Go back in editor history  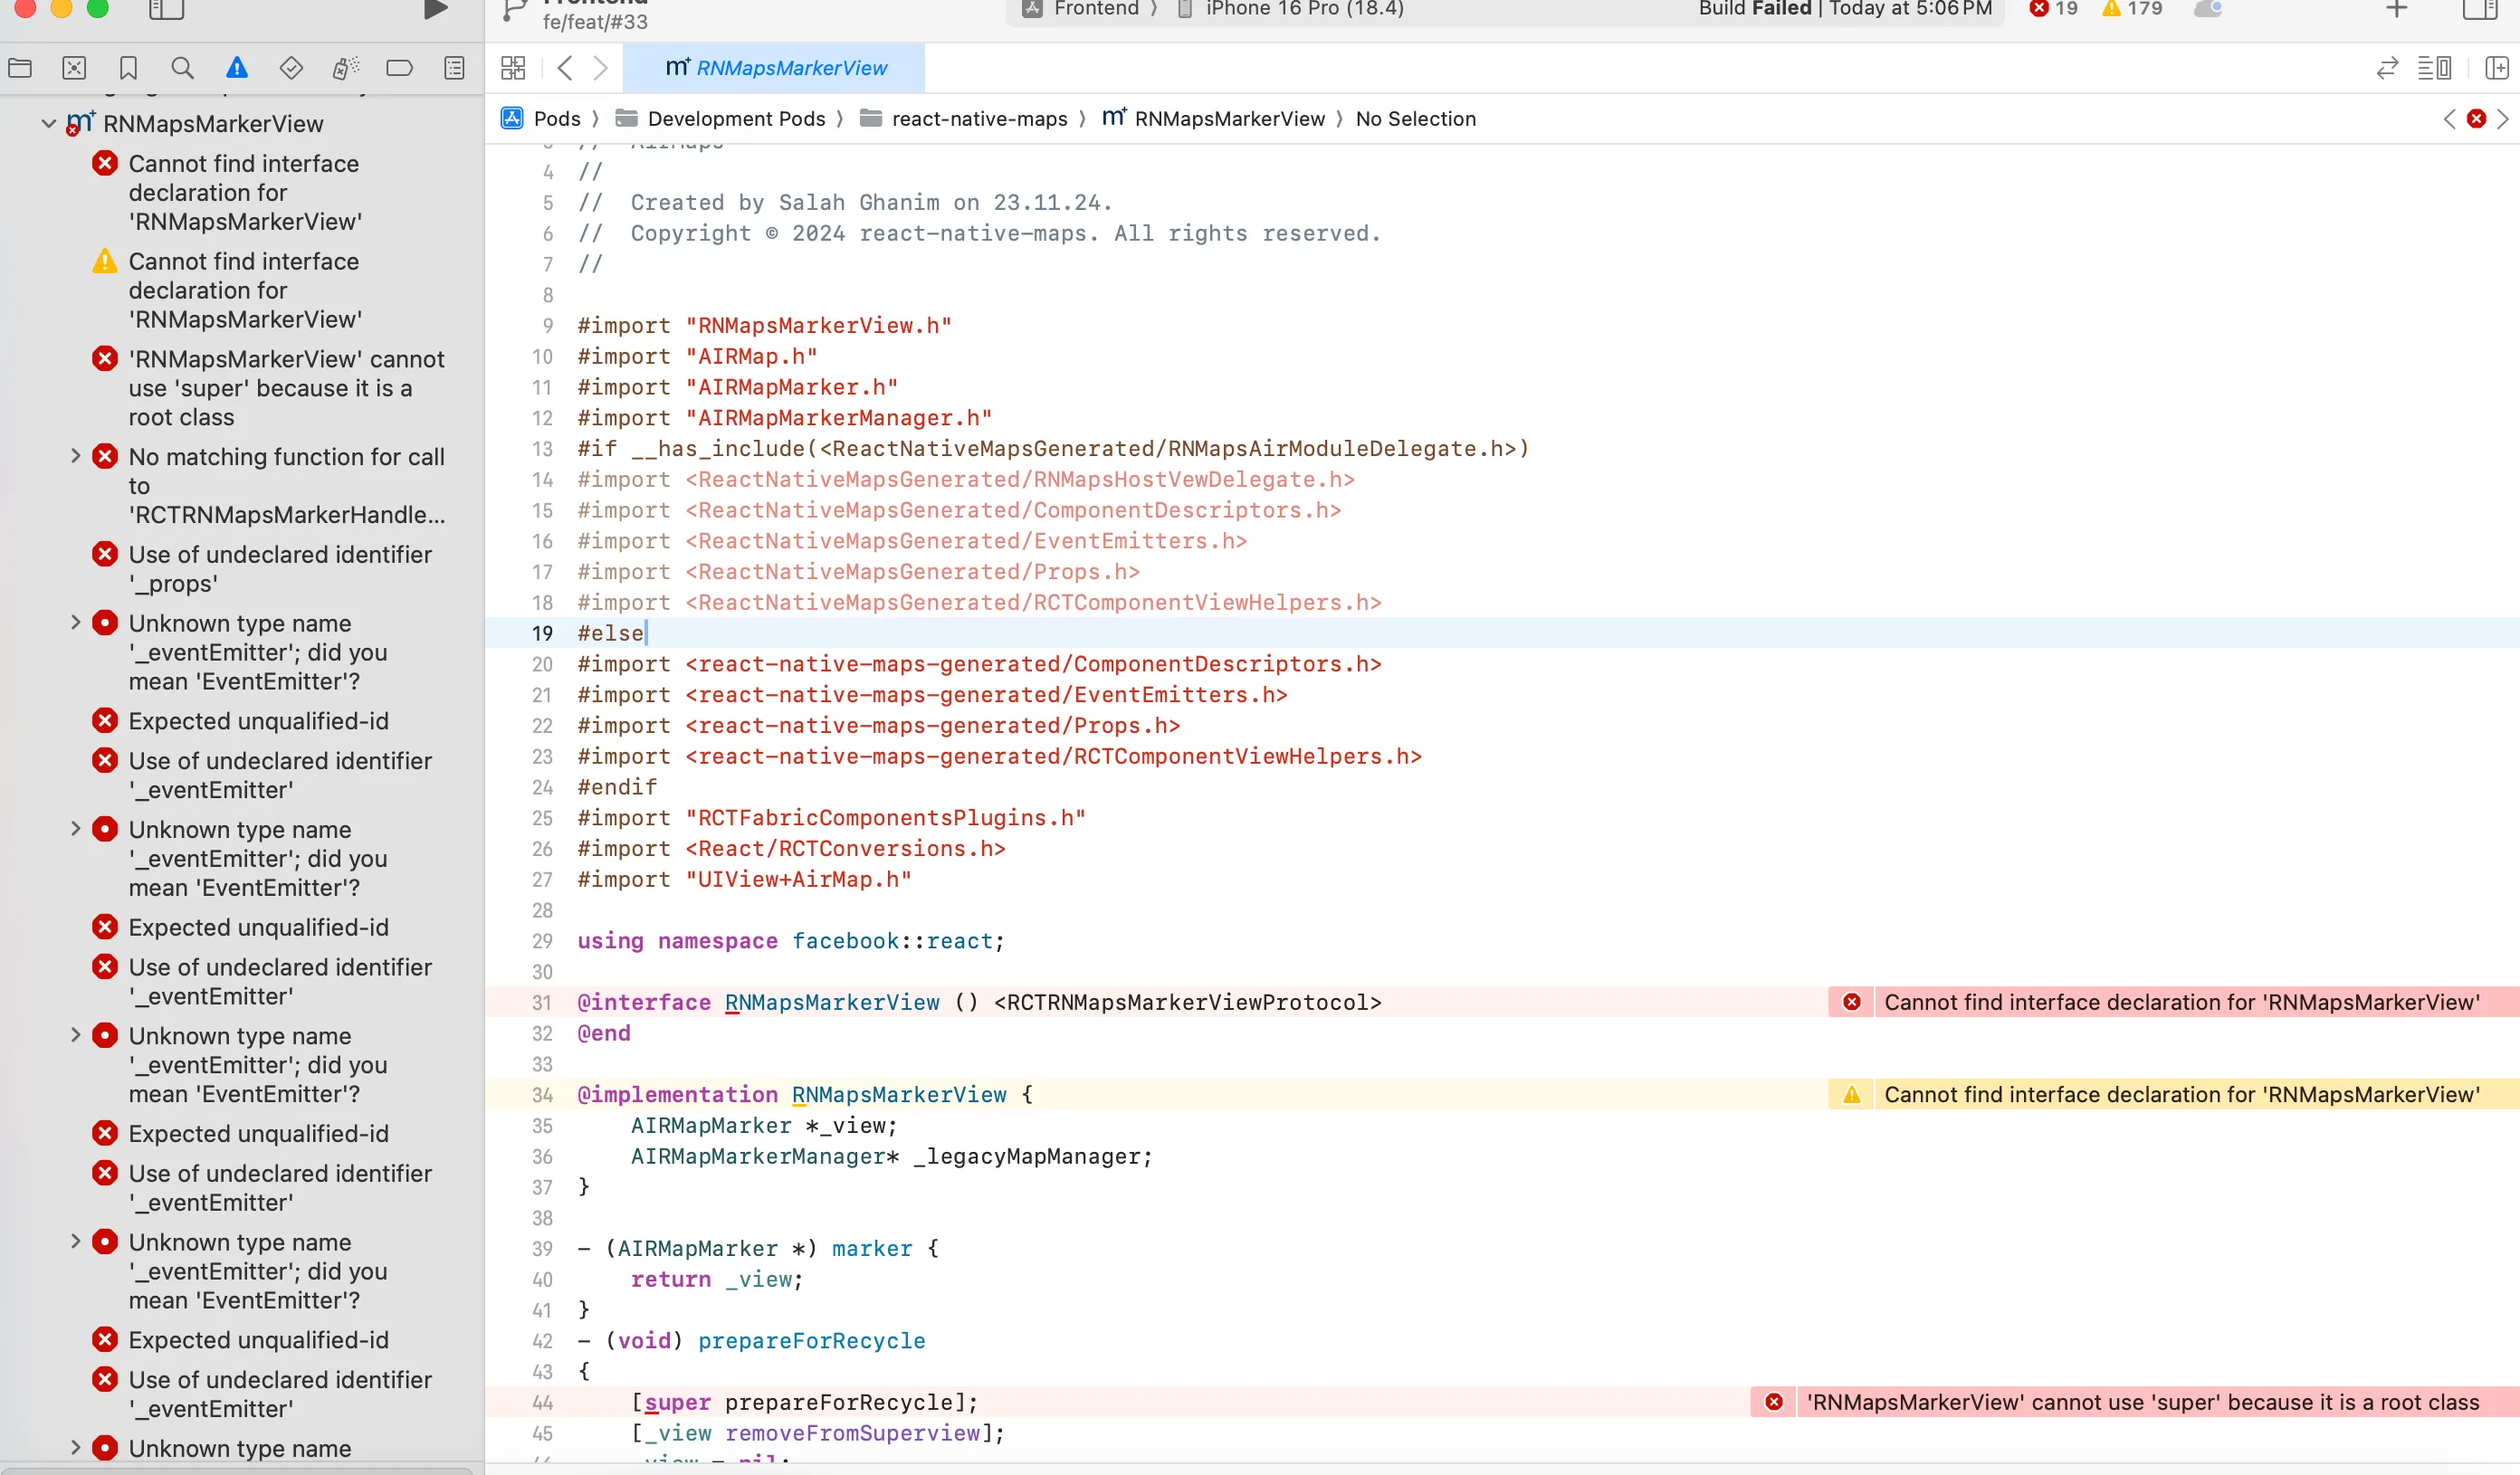click(x=565, y=68)
